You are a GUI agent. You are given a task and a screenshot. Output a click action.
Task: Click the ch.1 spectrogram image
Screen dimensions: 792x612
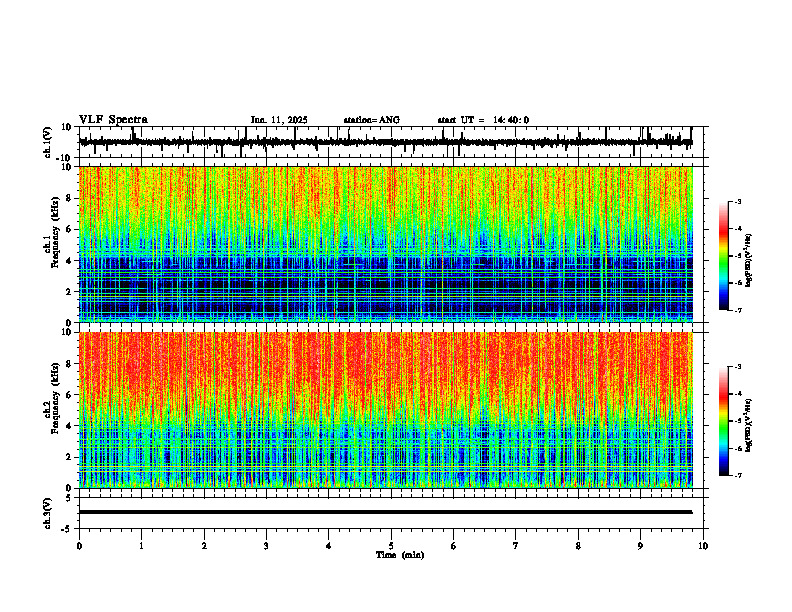pos(385,244)
